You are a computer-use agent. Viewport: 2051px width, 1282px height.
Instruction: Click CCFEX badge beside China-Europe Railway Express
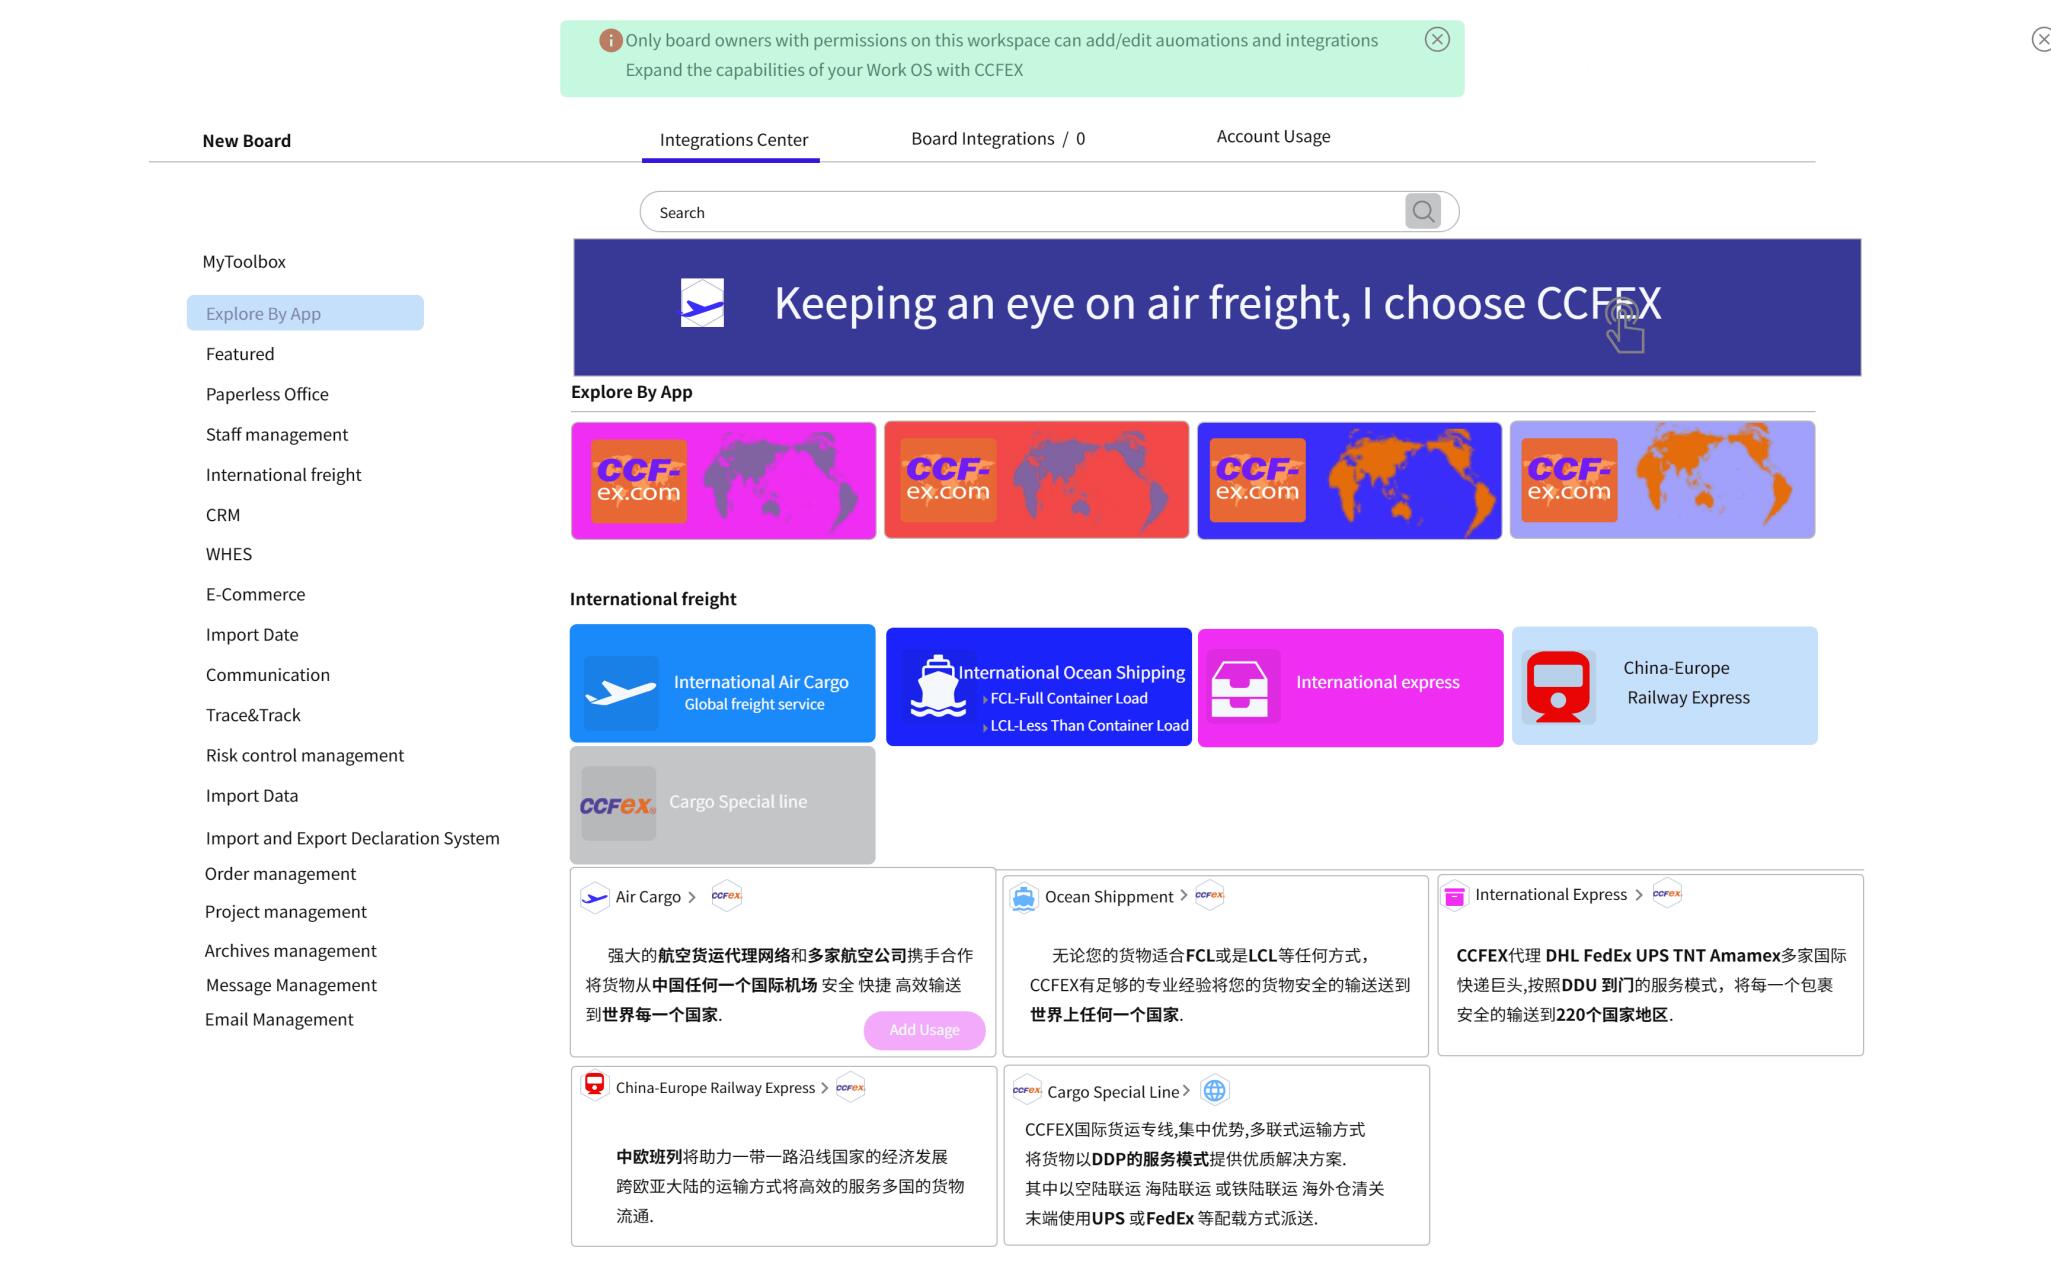coord(850,1087)
